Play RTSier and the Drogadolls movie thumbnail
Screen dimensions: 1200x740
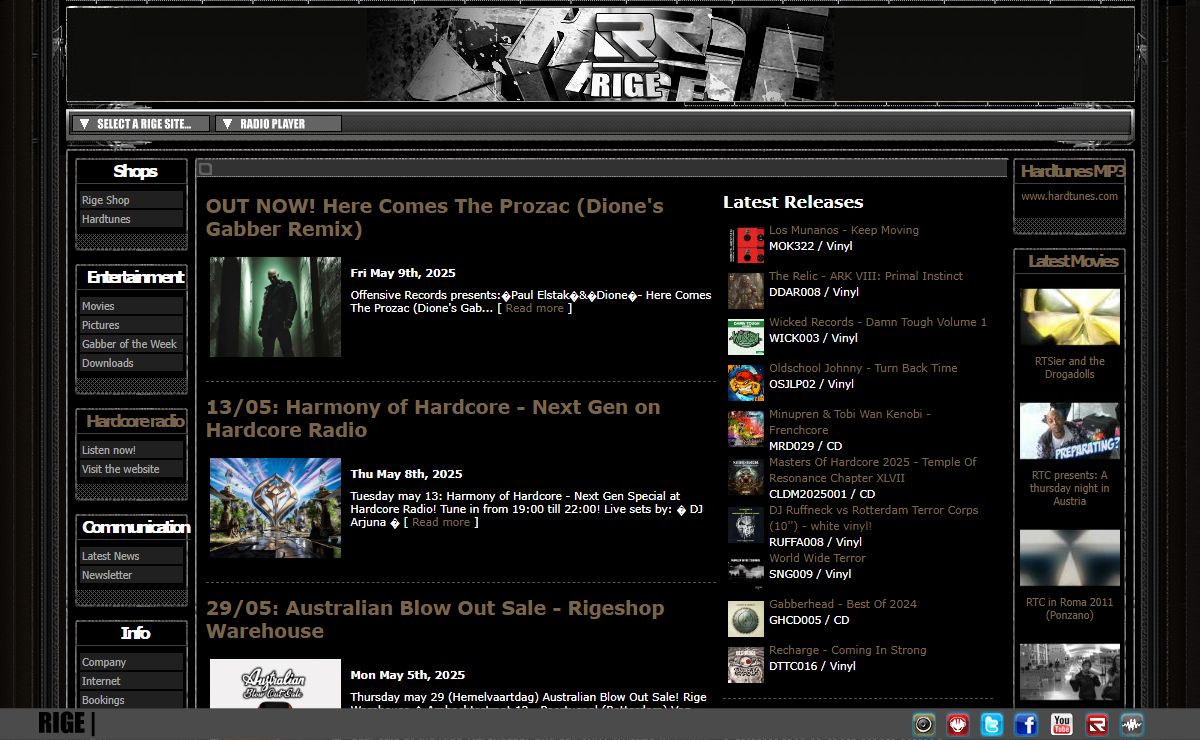[1070, 317]
